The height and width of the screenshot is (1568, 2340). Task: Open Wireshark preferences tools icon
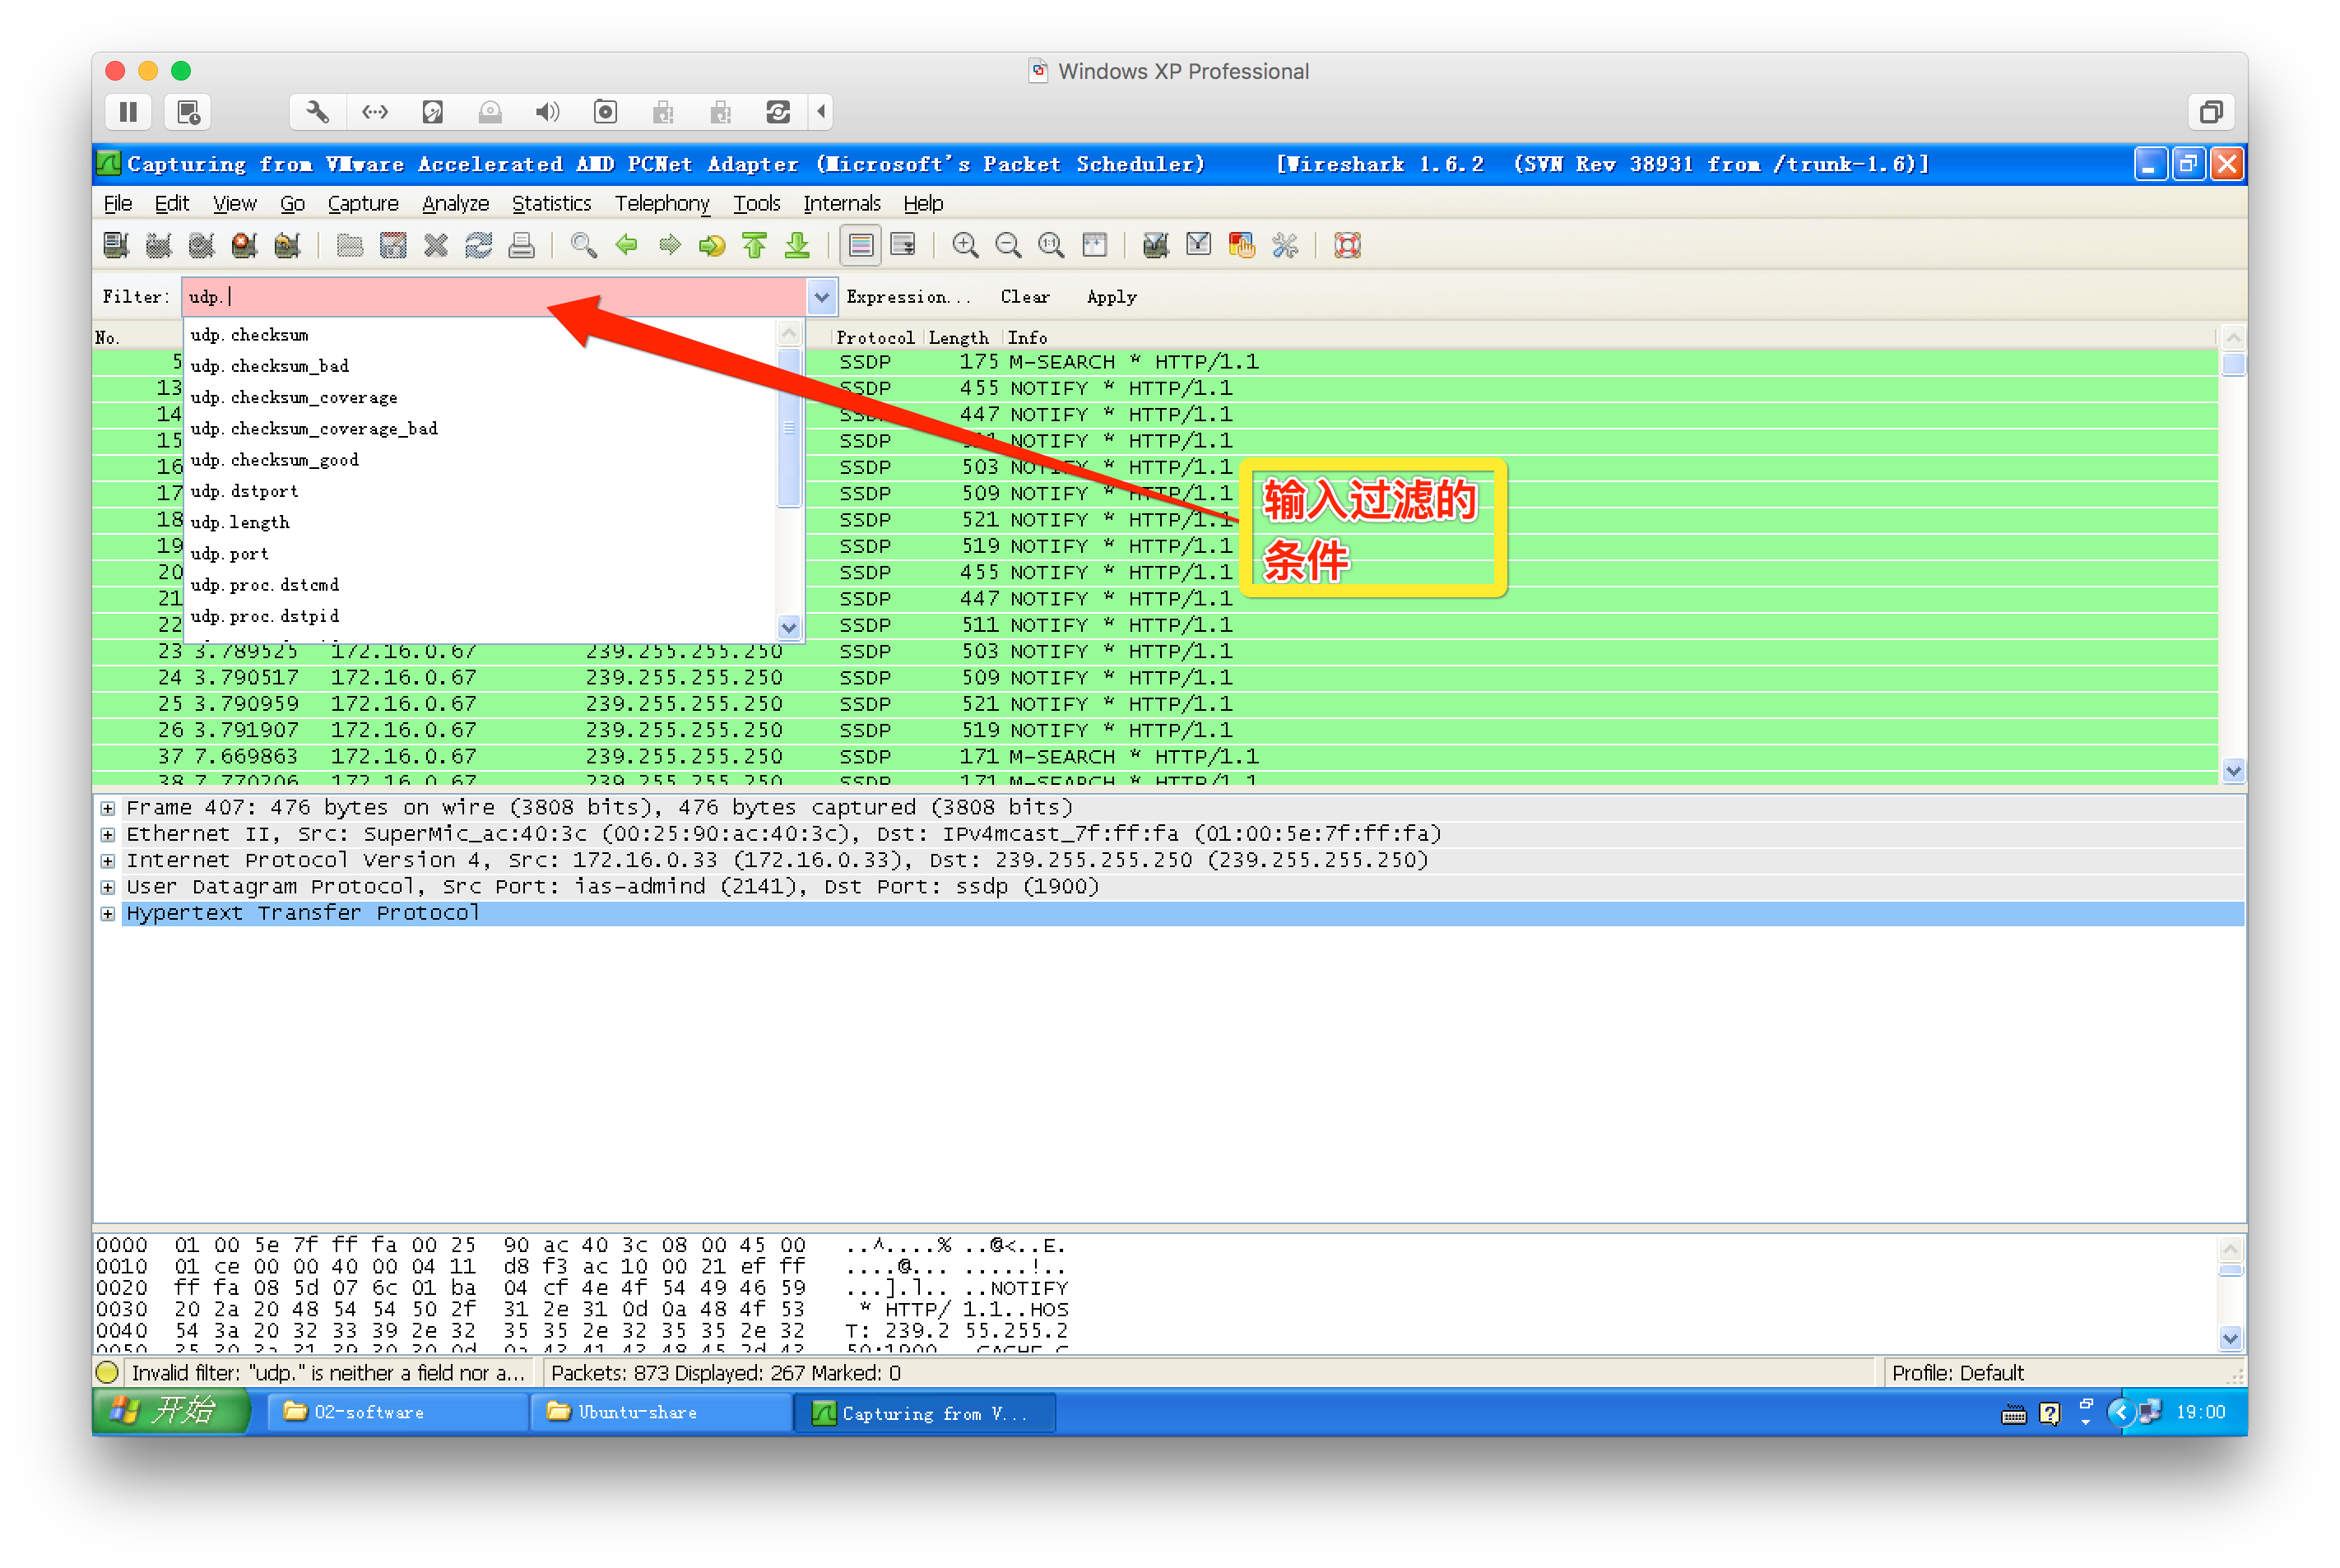(1285, 245)
